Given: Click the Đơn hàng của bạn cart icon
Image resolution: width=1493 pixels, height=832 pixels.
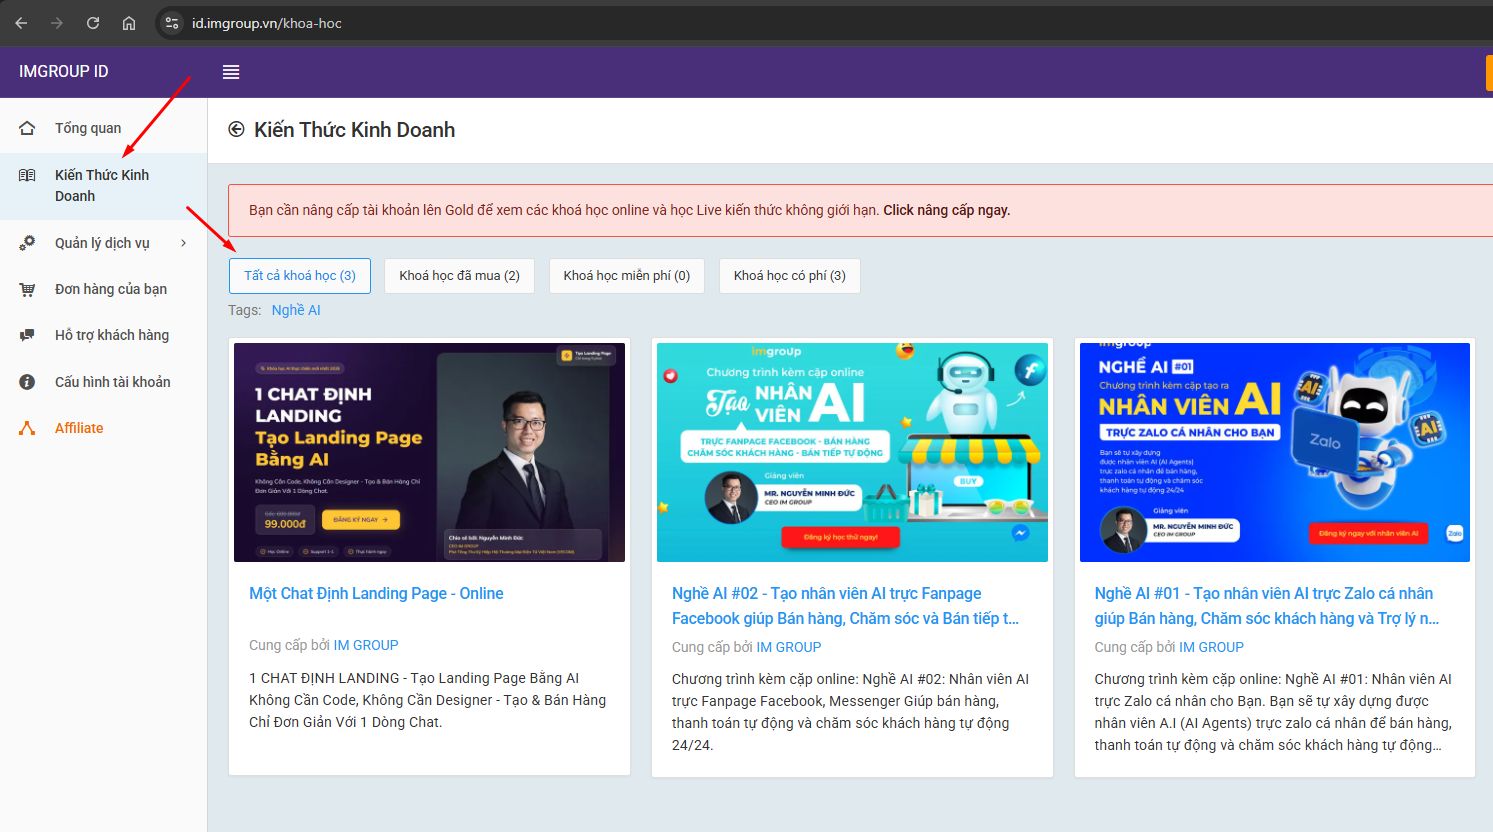Looking at the screenshot, I should (27, 290).
